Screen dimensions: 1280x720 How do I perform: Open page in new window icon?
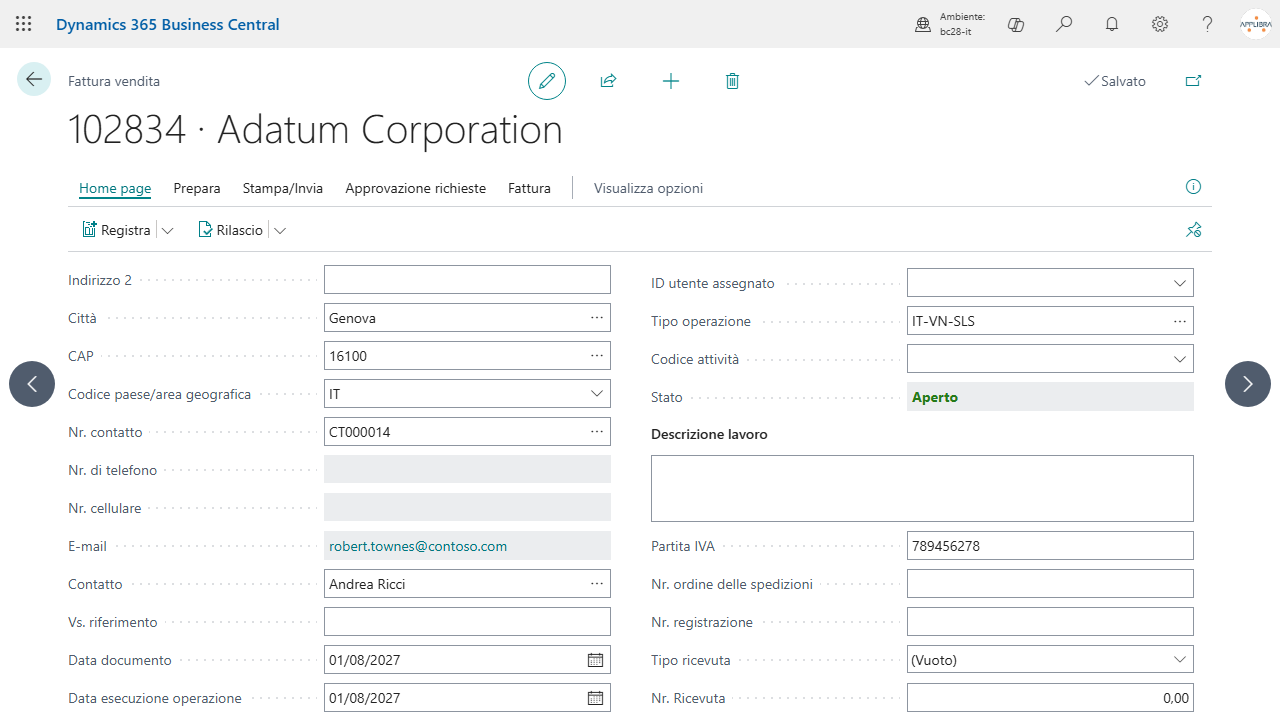point(1193,81)
